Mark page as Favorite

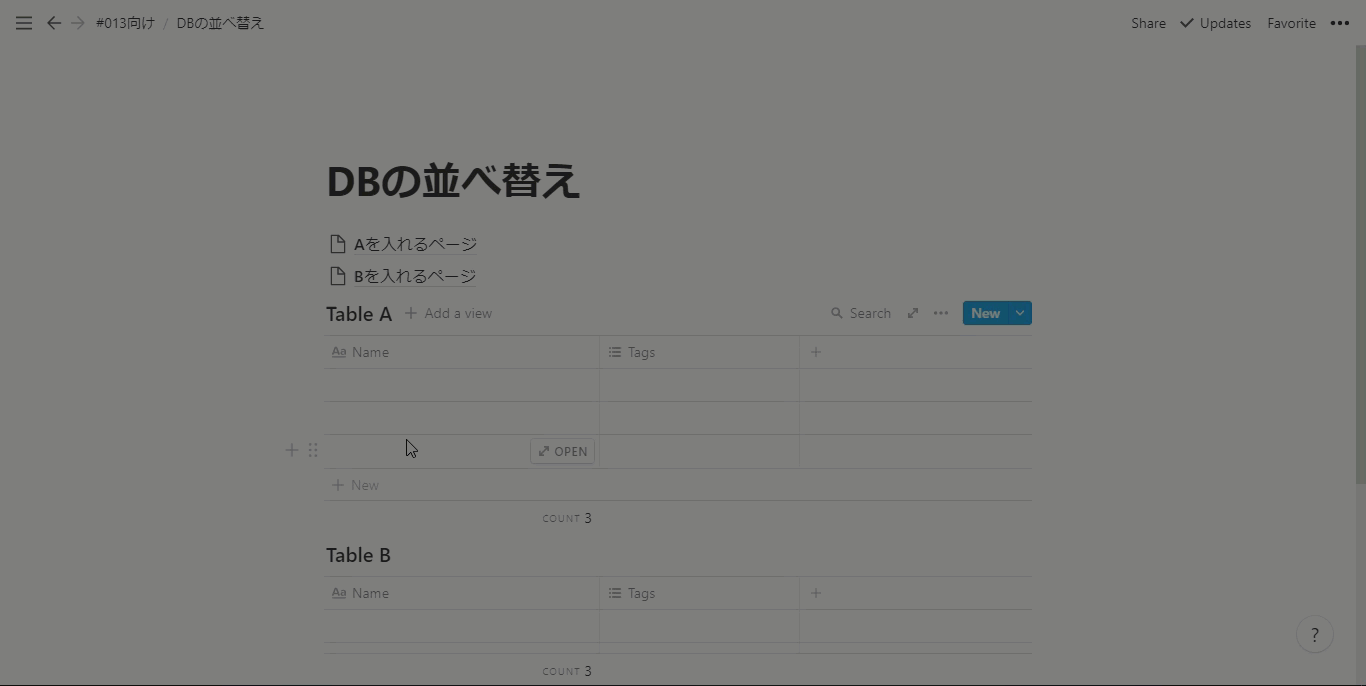1291,23
